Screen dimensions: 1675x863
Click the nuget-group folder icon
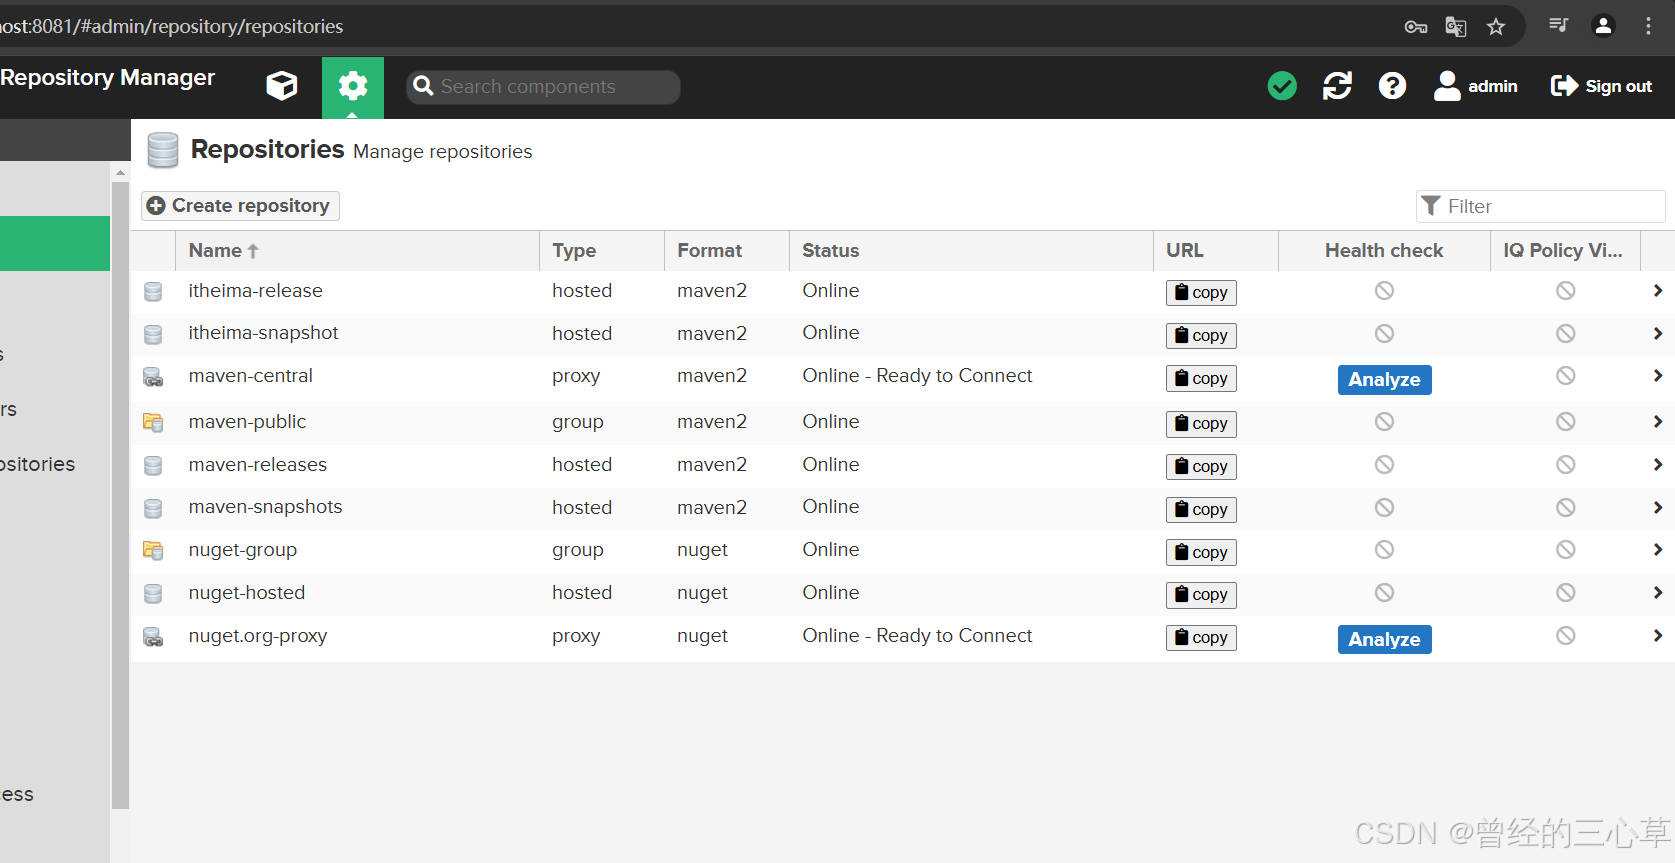pos(153,550)
